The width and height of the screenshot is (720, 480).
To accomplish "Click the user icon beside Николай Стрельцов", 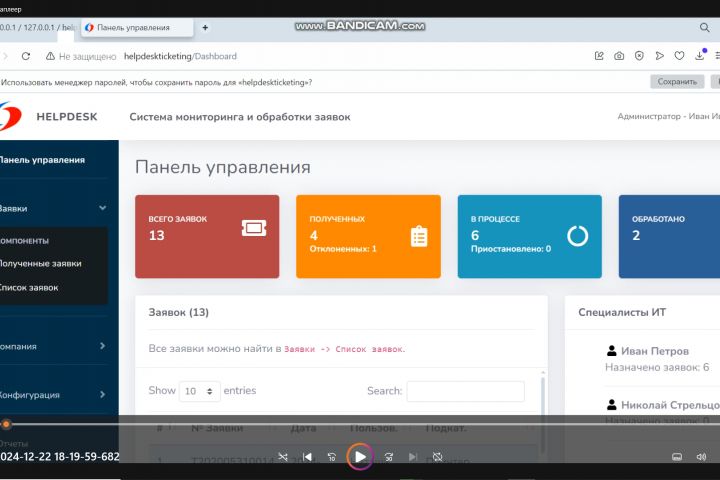I will 612,405.
